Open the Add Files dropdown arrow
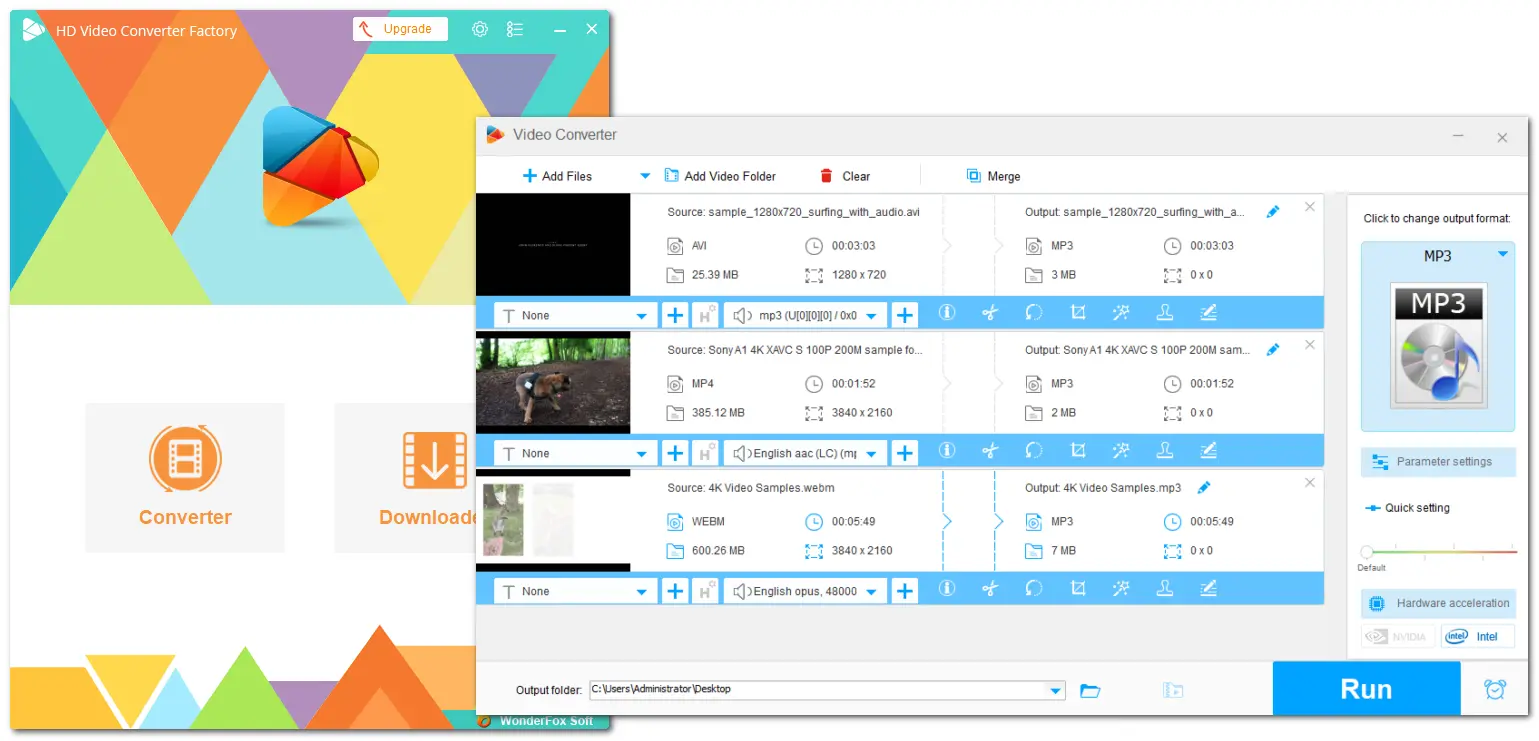The height and width of the screenshot is (741, 1539). click(645, 176)
